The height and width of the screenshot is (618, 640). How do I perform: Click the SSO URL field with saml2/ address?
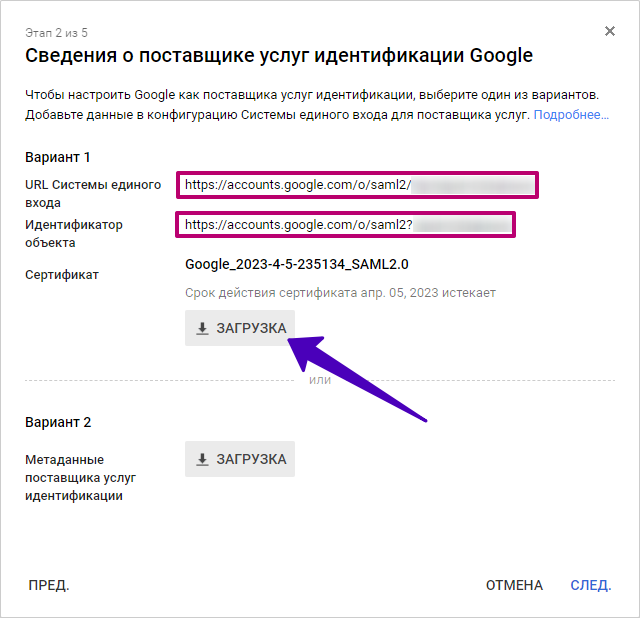tap(358, 185)
